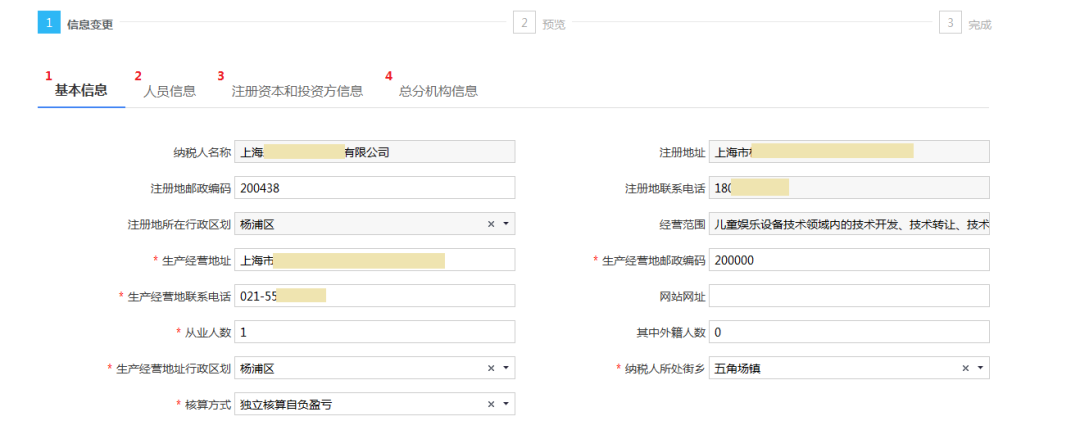Clear 注册地所在行政区划 selection with the x icon
The height and width of the screenshot is (439, 1080).
[491, 224]
